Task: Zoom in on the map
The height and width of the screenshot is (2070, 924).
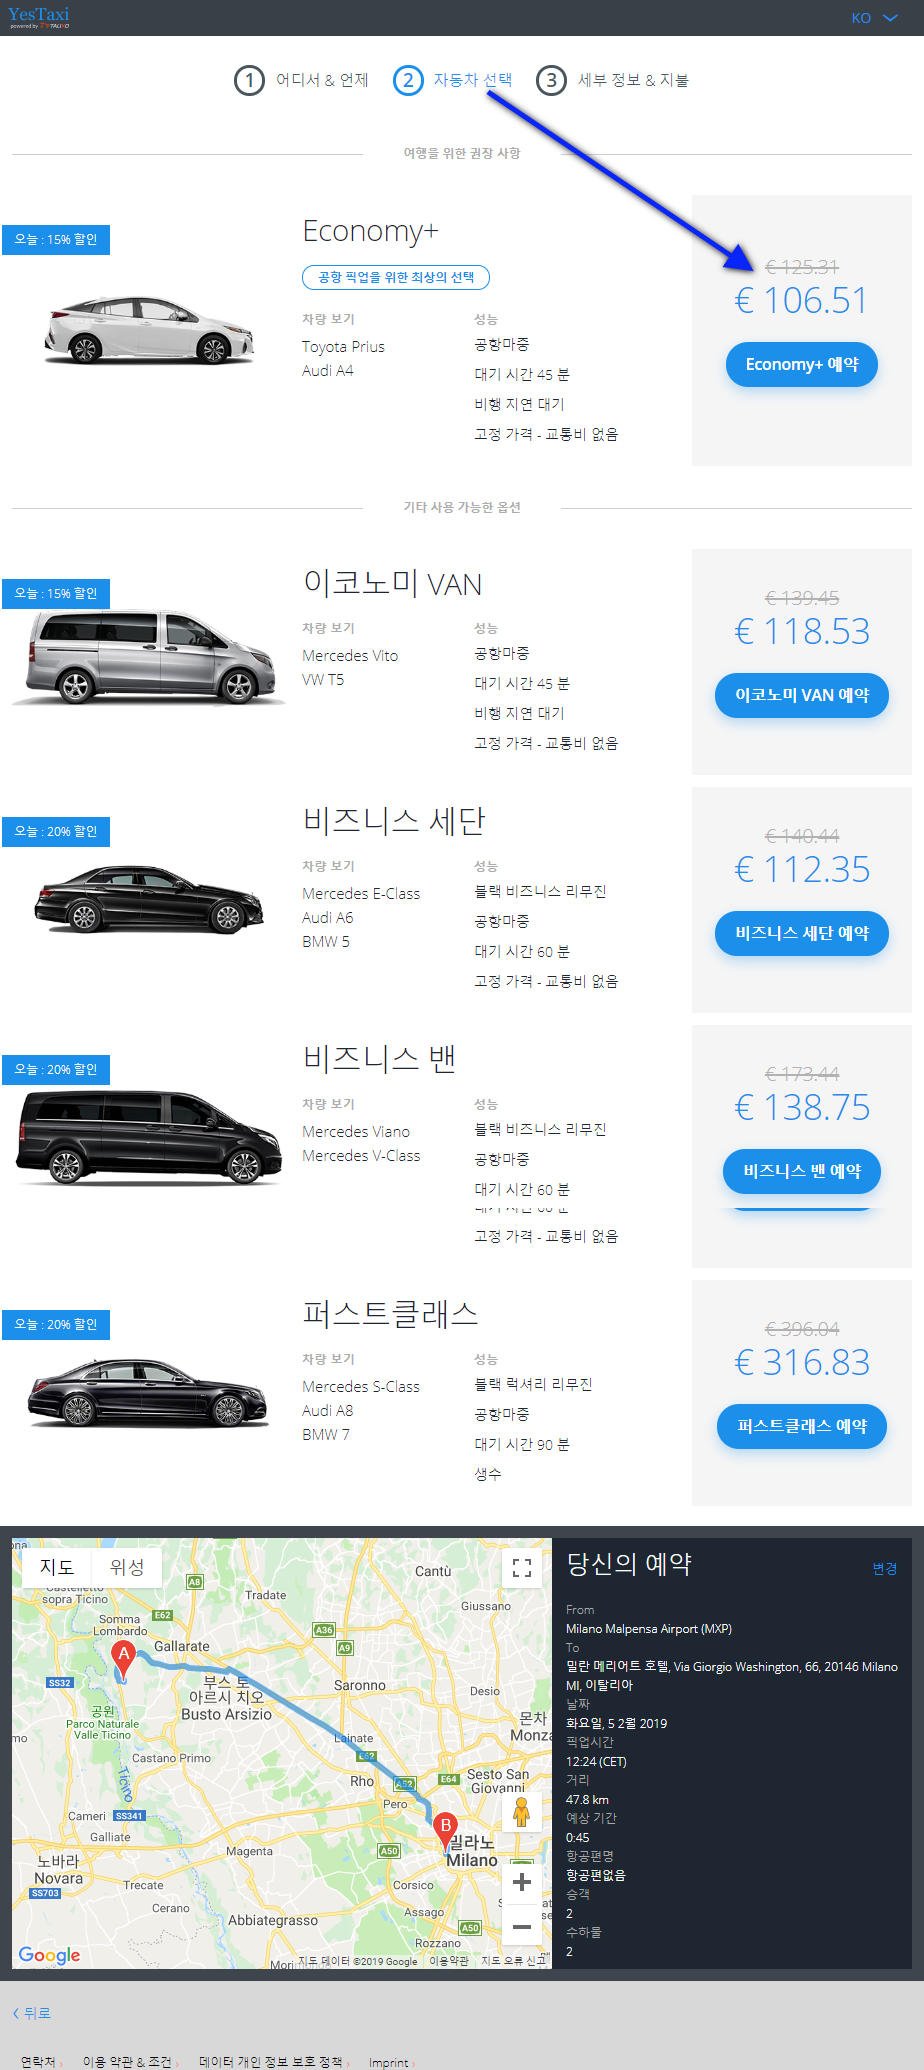Action: click(522, 1882)
